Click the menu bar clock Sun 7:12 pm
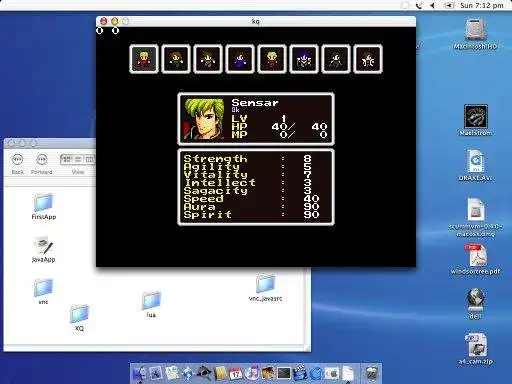Screen dimensions: 512x384 (x=481, y=5)
